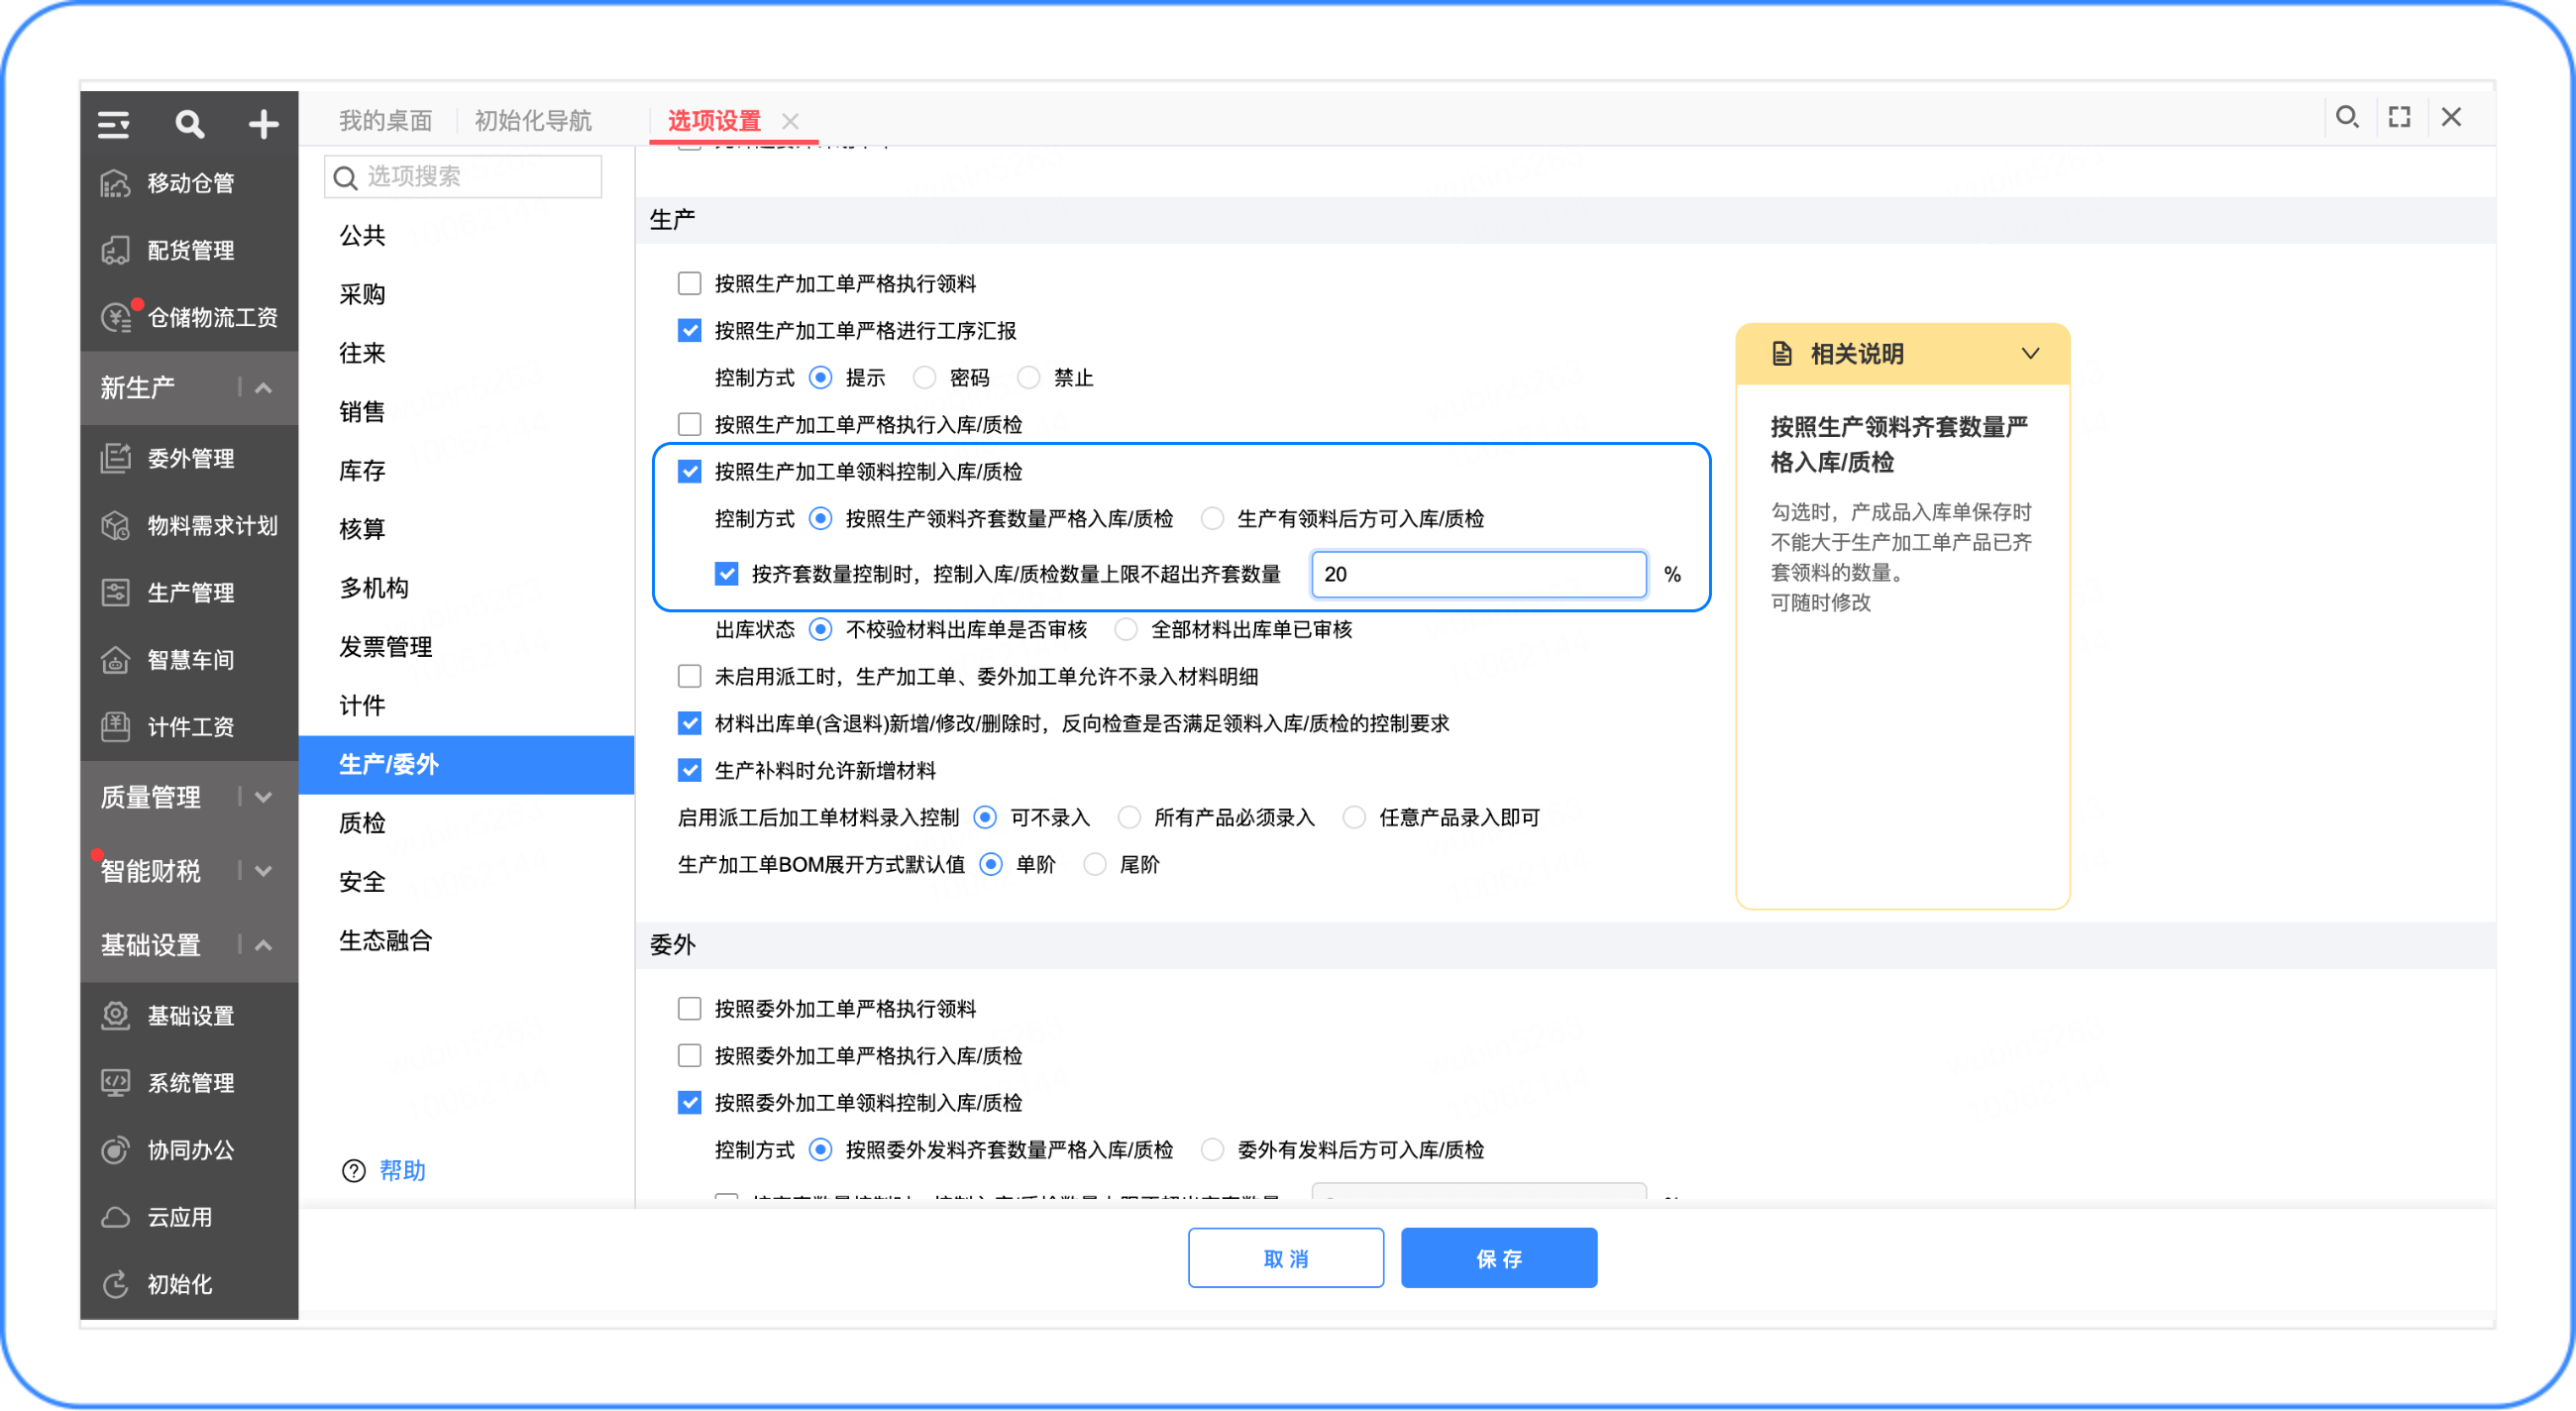This screenshot has height=1411, width=2576.
Task: Uncheck 生产补料时允许新增材料 checkbox
Action: coord(690,771)
